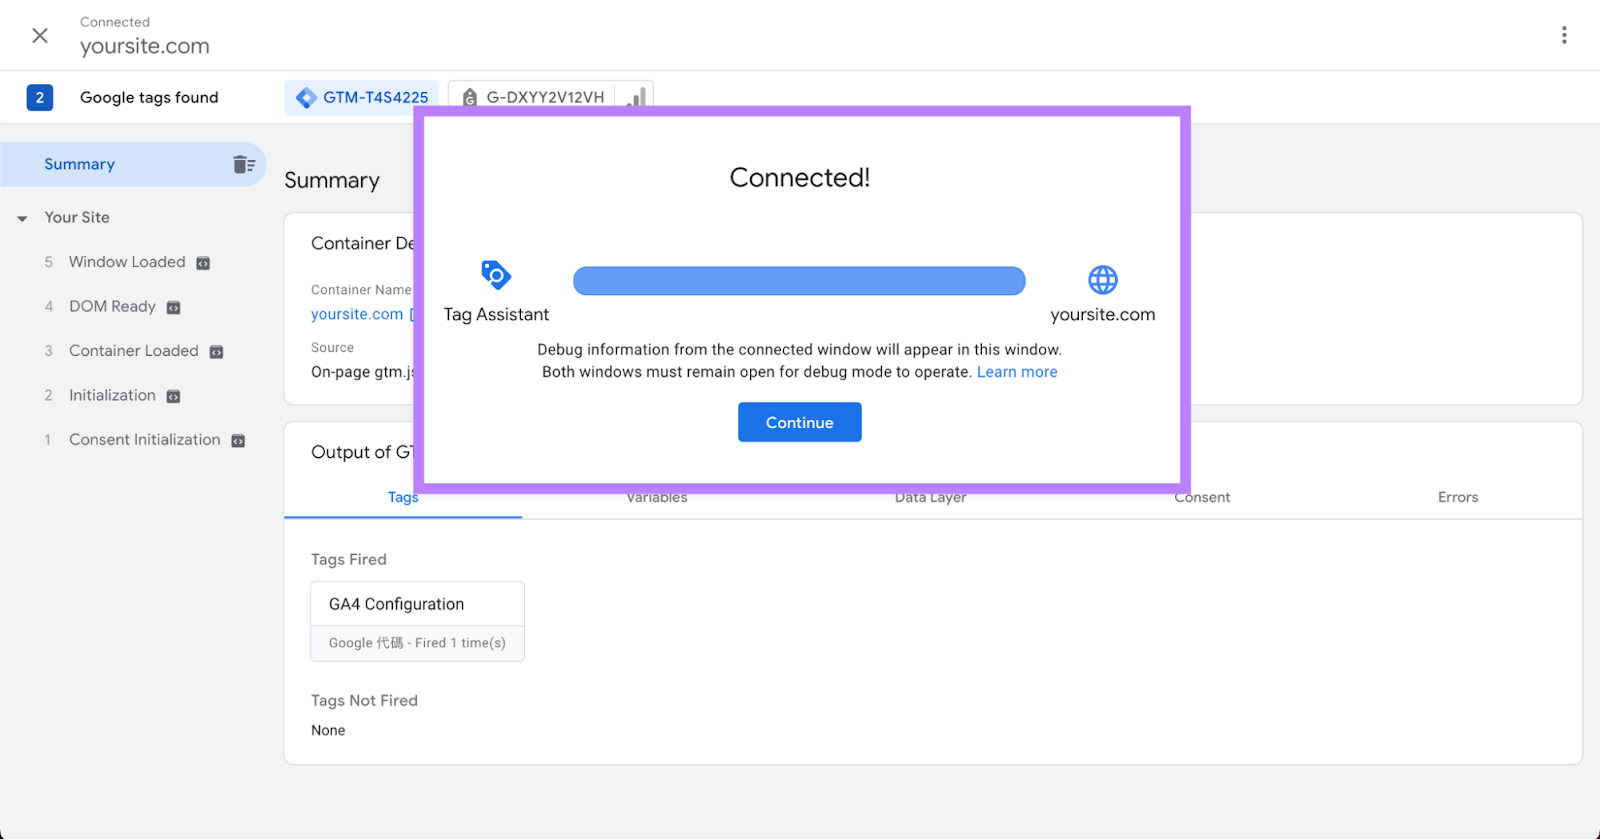The height and width of the screenshot is (840, 1600).
Task: Open the yoursite.com container name link
Action: pyautogui.click(x=357, y=314)
